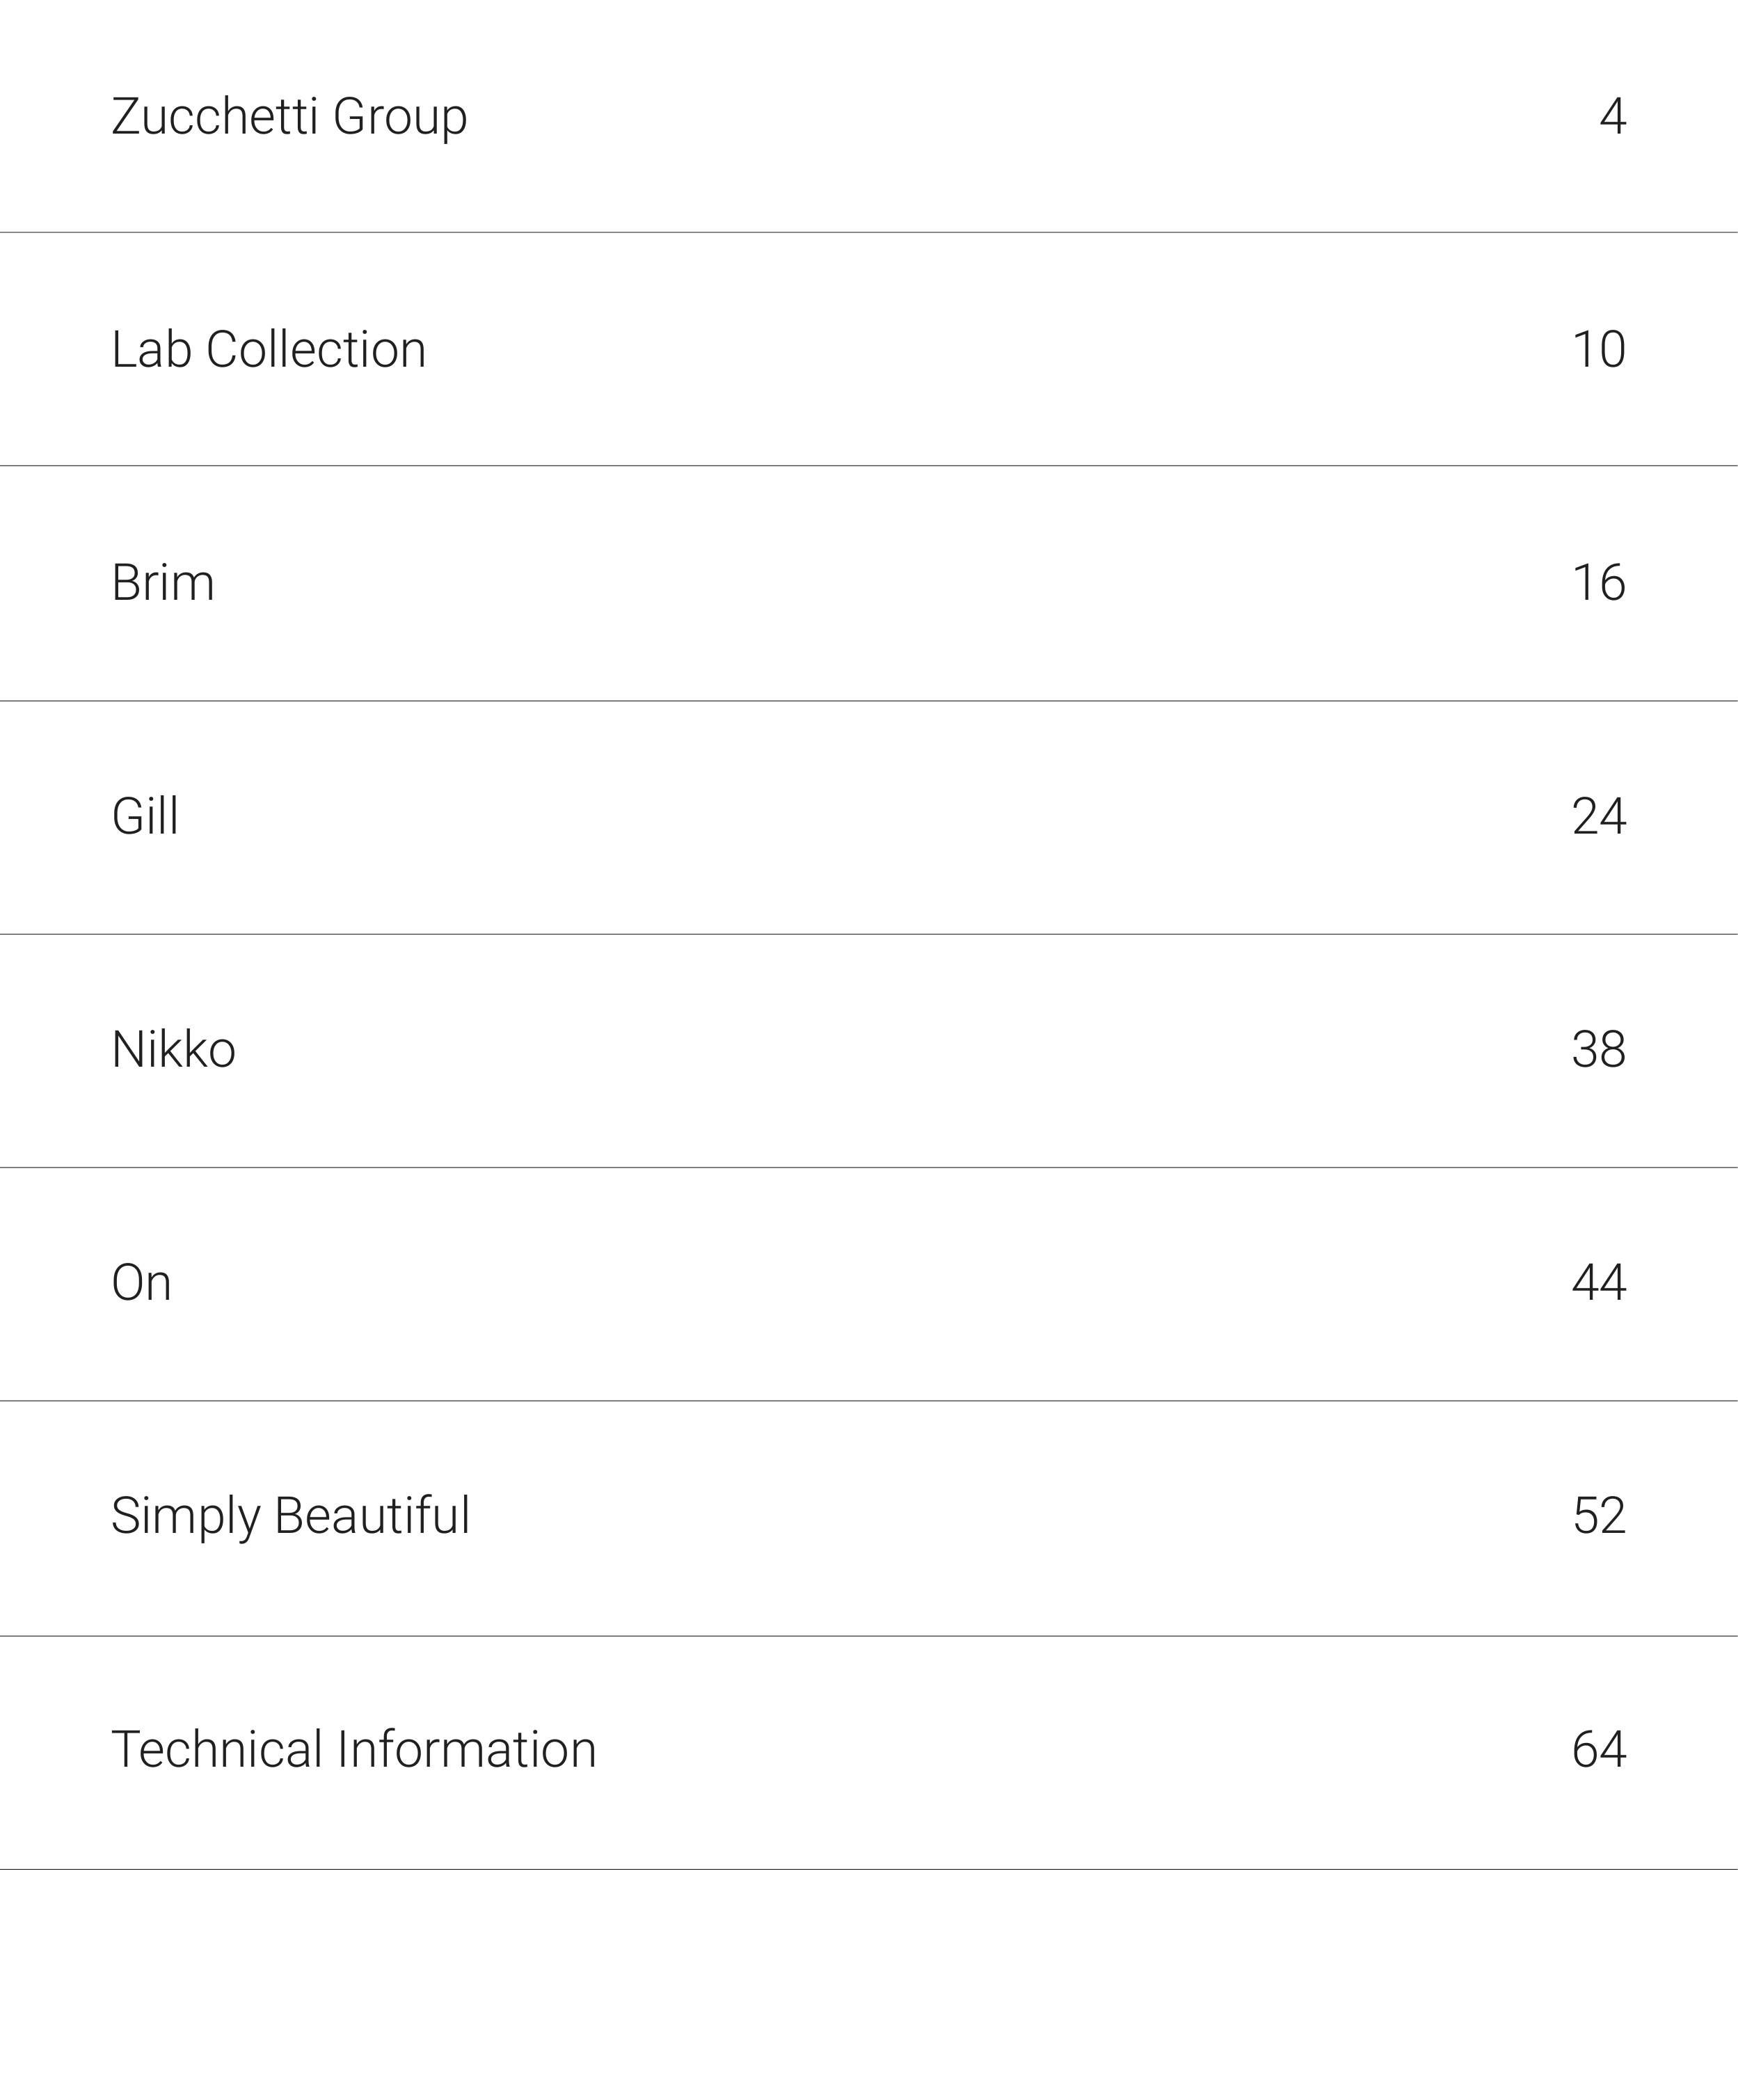Click the divider line between Nikko and On
Screen dimensions: 1738x2100
[x=868, y=1167]
